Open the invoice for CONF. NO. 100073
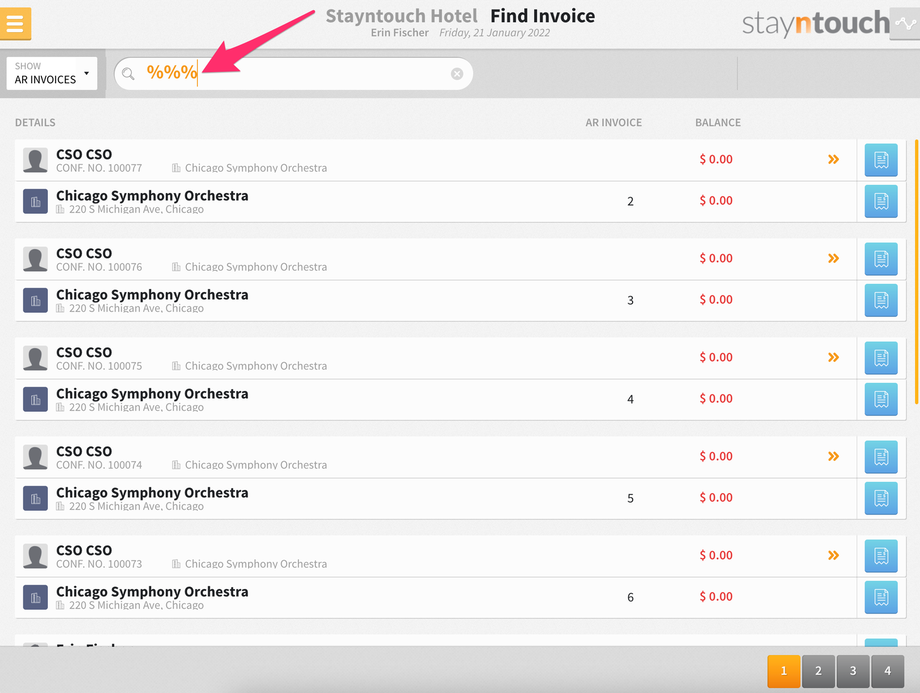This screenshot has height=693, width=920. (881, 556)
